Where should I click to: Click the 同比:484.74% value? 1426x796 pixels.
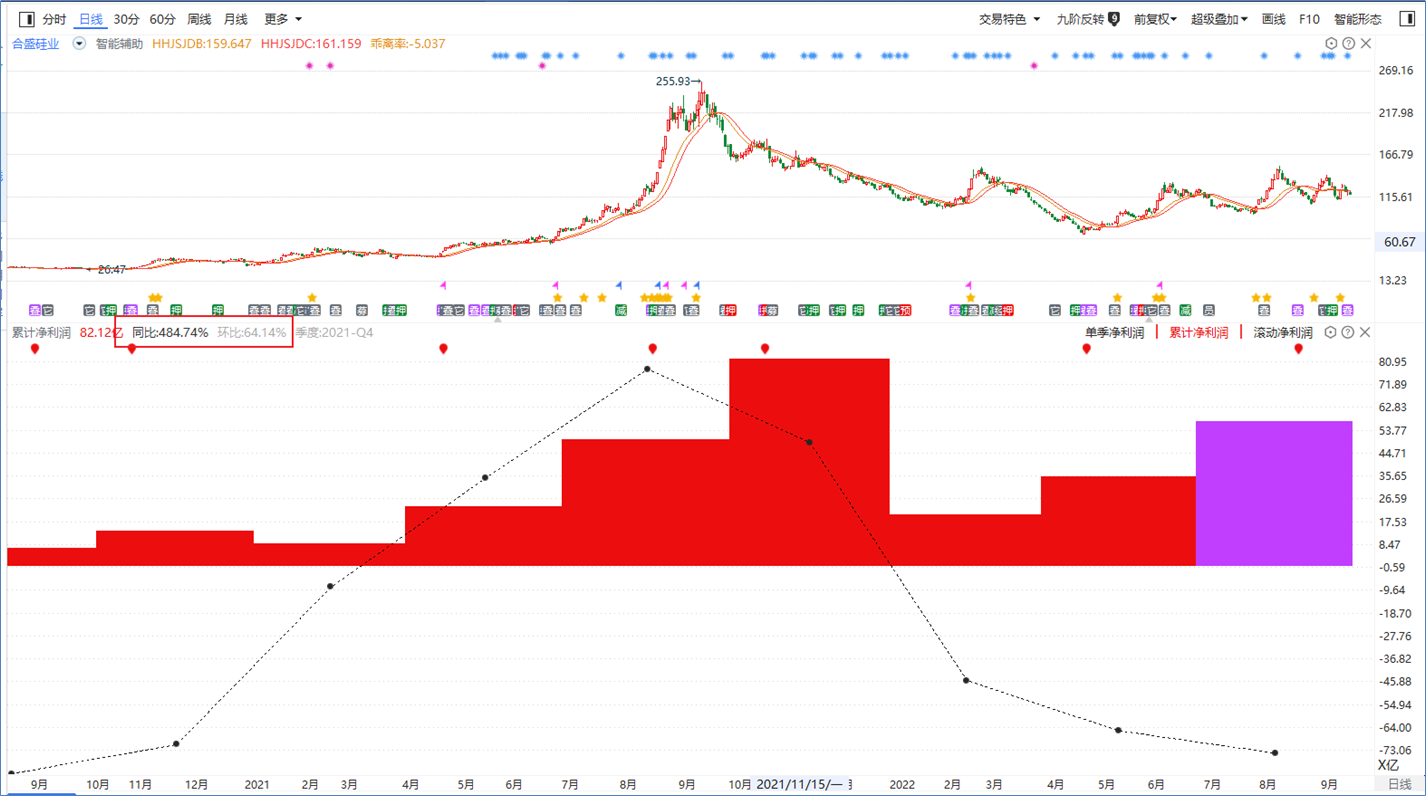(x=171, y=332)
